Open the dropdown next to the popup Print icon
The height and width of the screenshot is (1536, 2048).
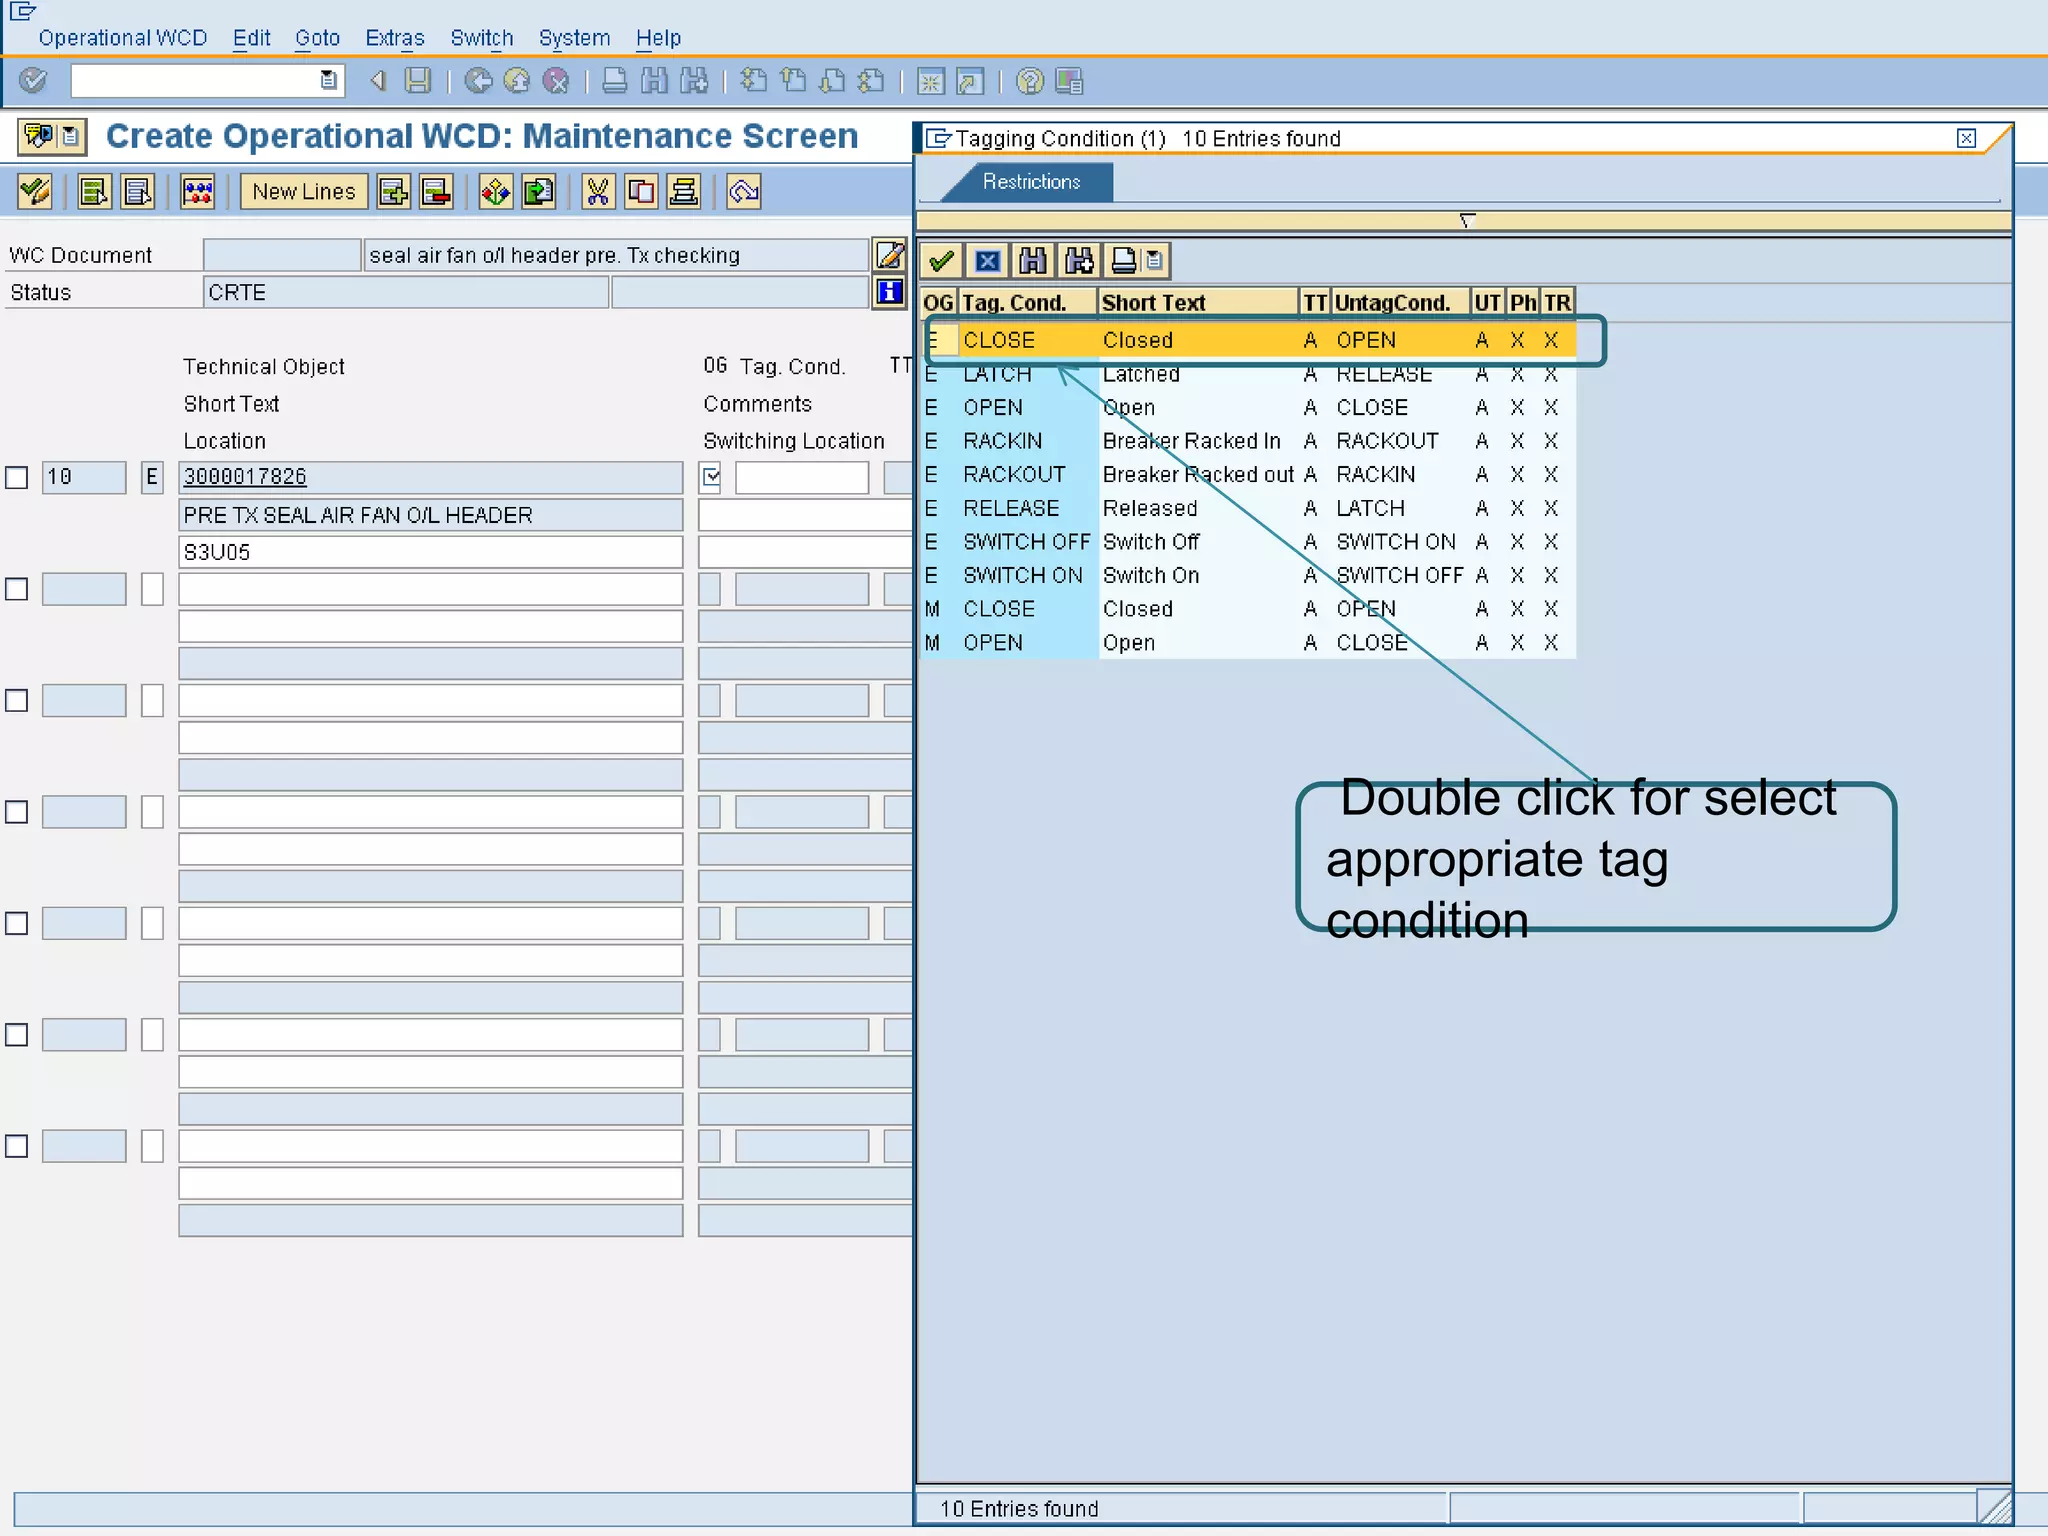point(1154,261)
